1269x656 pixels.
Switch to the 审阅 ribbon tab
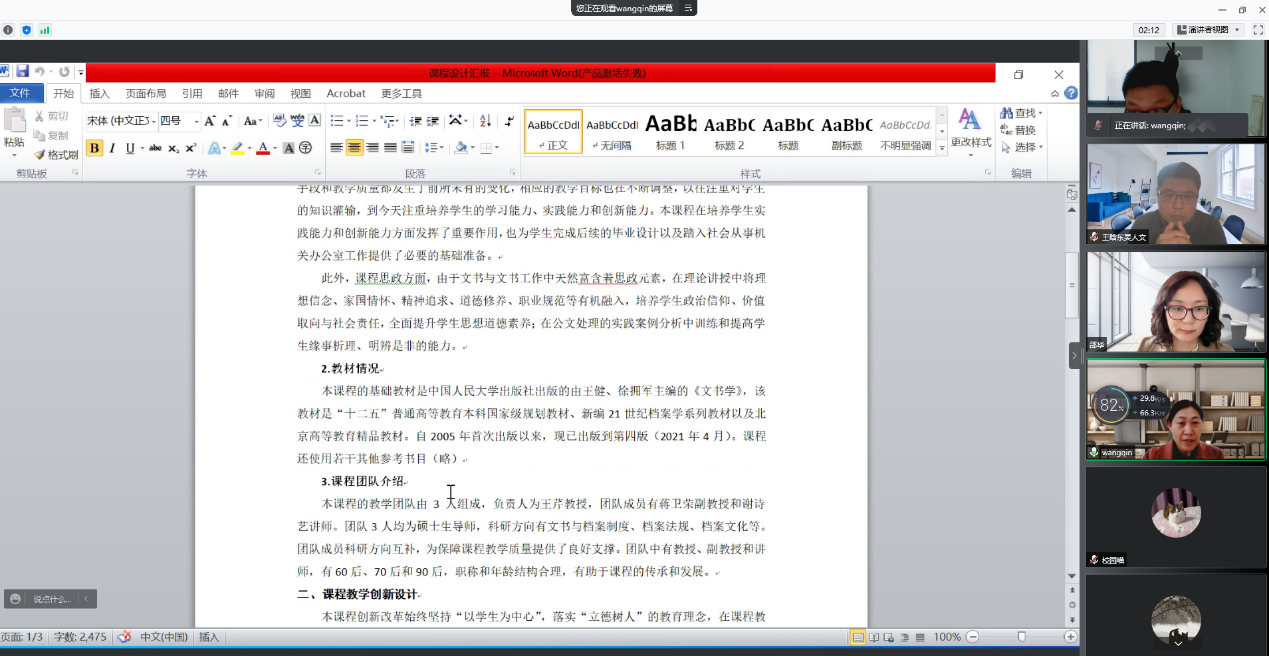coord(264,93)
